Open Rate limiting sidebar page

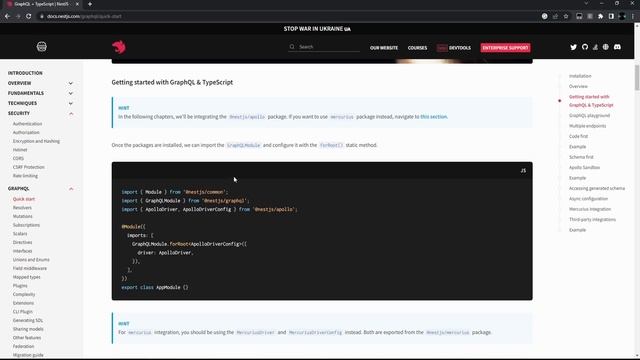pos(25,176)
